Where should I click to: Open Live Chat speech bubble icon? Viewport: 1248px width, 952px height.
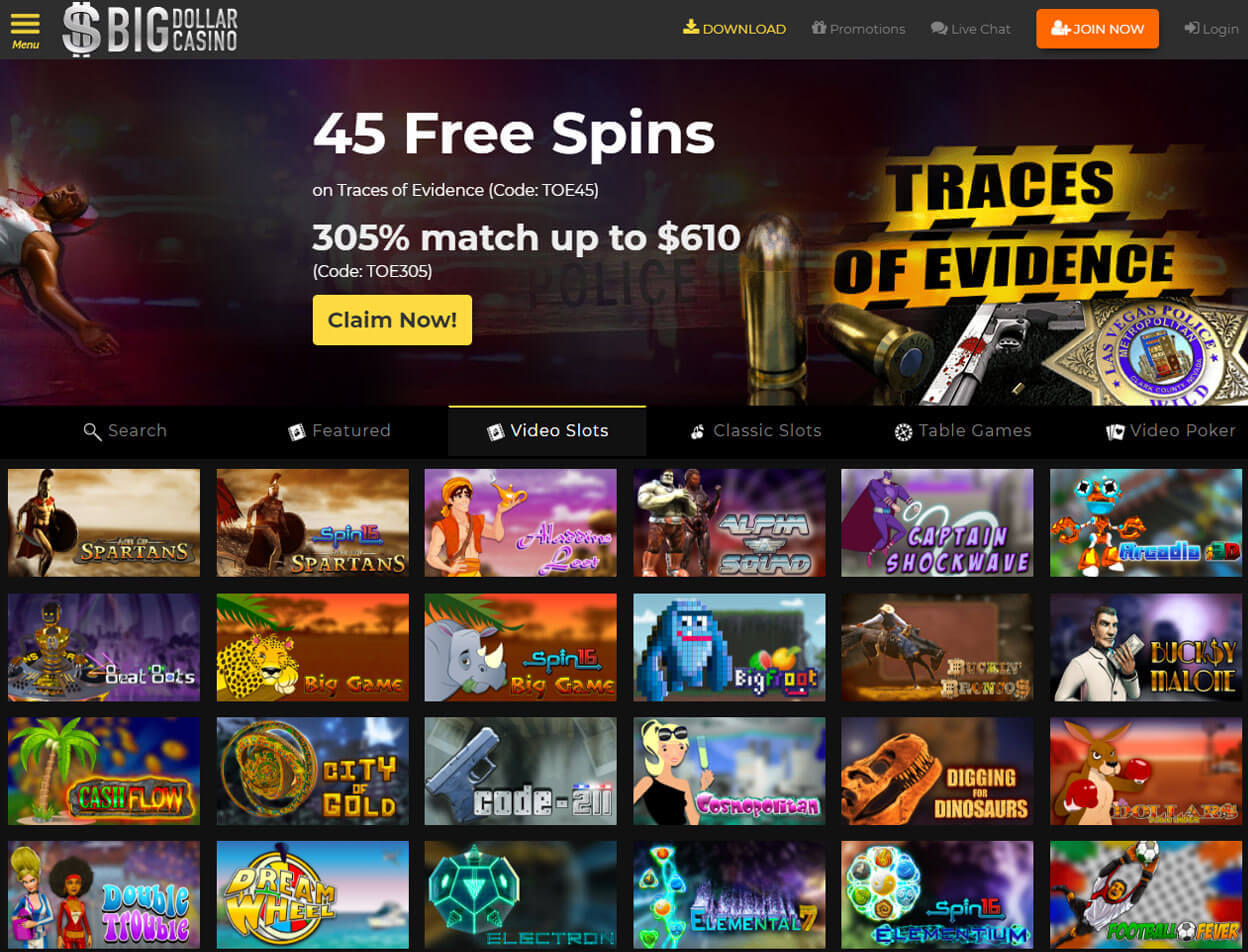[939, 29]
